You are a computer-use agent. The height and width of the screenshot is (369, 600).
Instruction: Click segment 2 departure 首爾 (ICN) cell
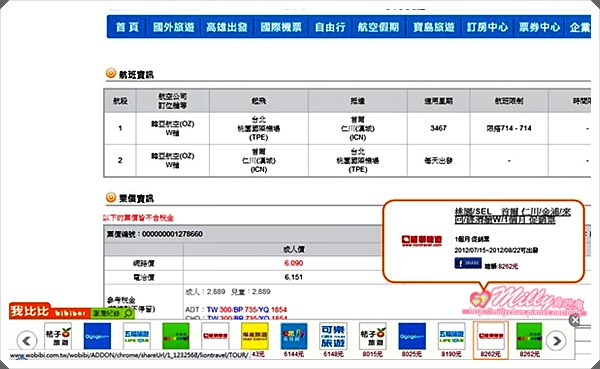pos(258,161)
